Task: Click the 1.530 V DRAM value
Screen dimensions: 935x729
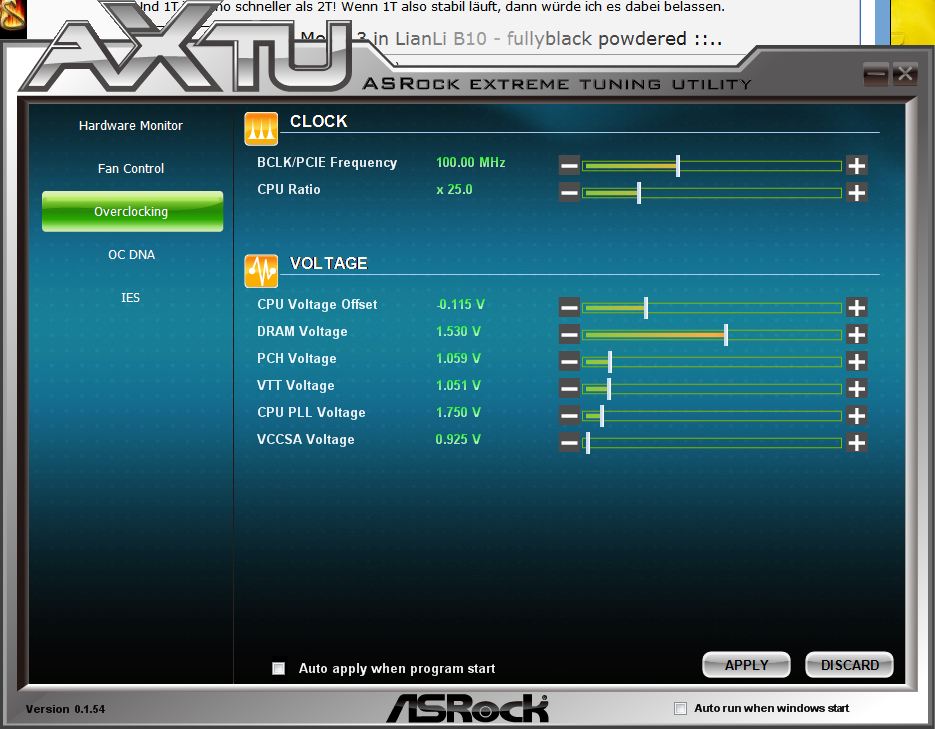Action: pyautogui.click(x=458, y=331)
